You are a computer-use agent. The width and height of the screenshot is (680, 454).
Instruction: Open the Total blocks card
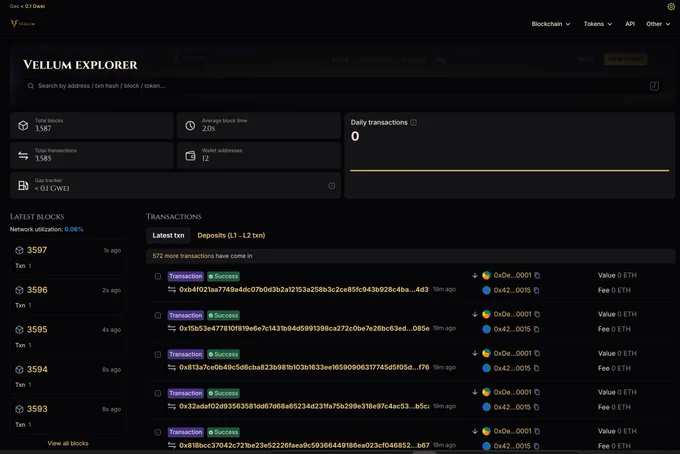pos(92,125)
